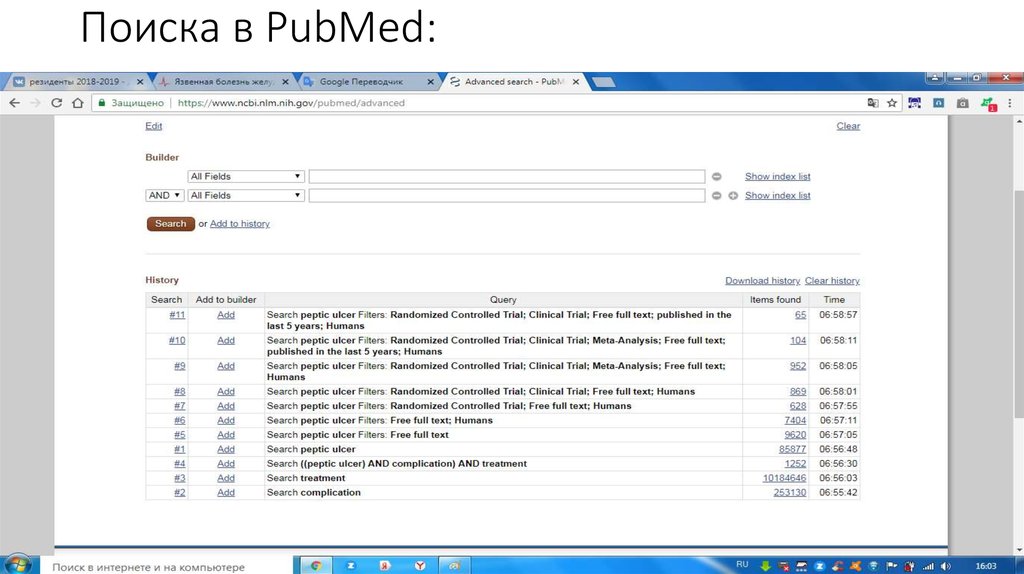Open the 869 items found result

pos(797,391)
